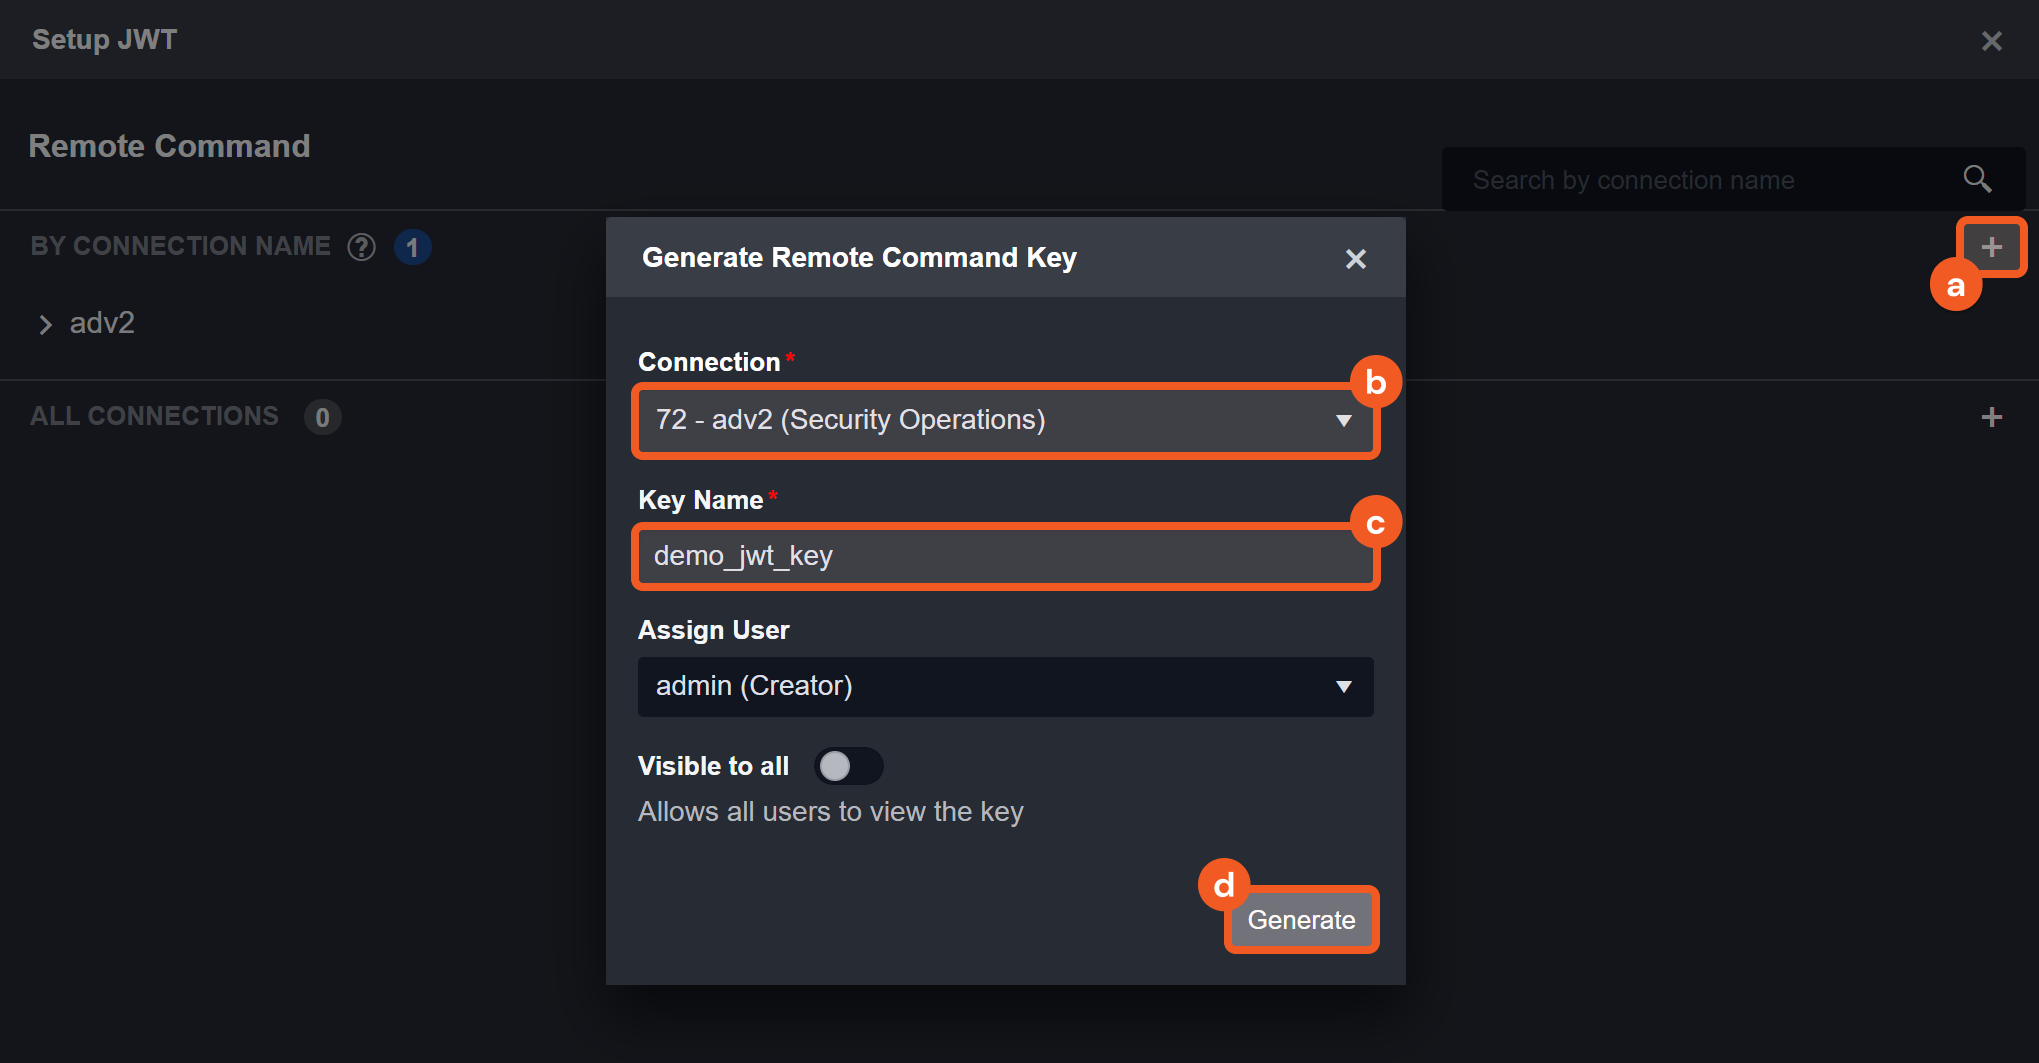Toggle the Visible to all switch
This screenshot has width=2039, height=1063.
[848, 766]
